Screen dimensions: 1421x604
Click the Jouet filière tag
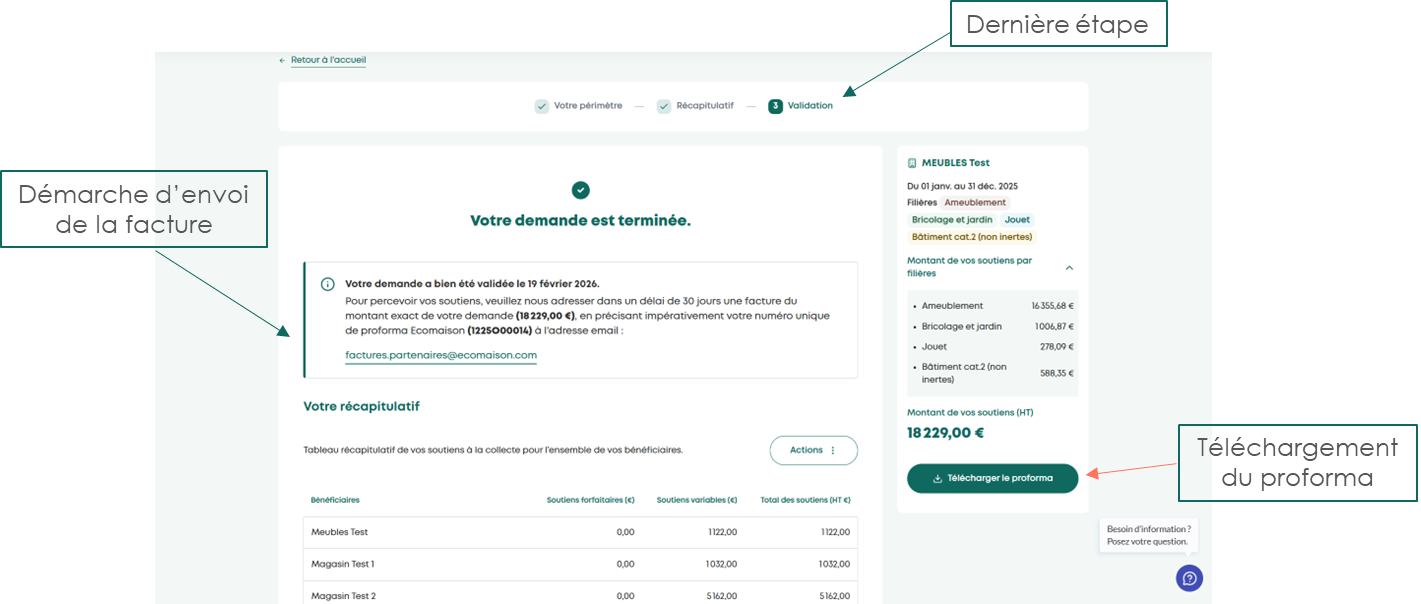pos(1017,220)
